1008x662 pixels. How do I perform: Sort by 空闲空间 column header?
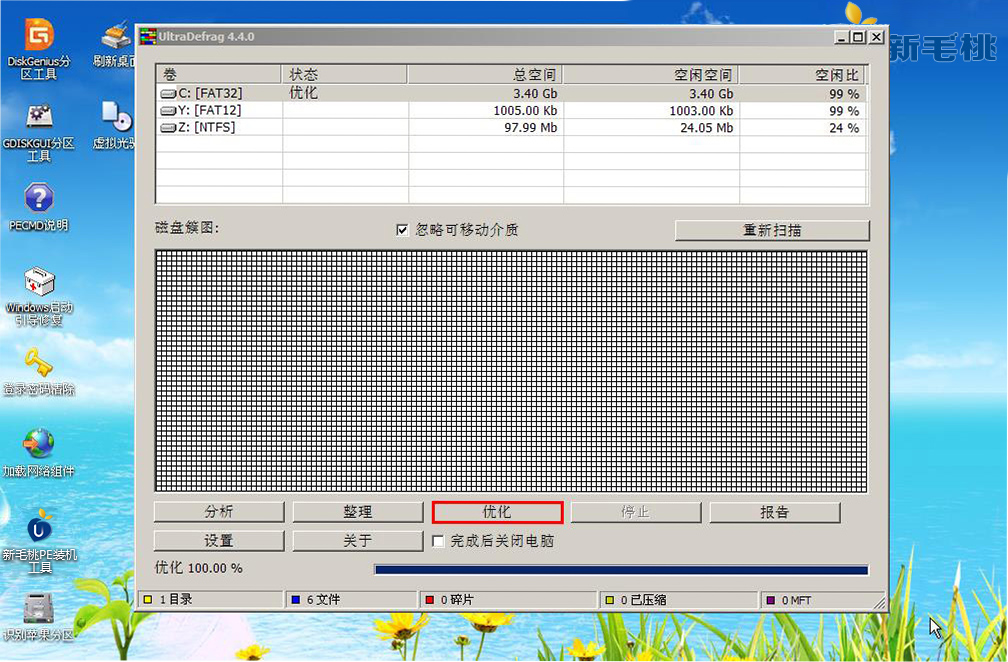tap(651, 75)
